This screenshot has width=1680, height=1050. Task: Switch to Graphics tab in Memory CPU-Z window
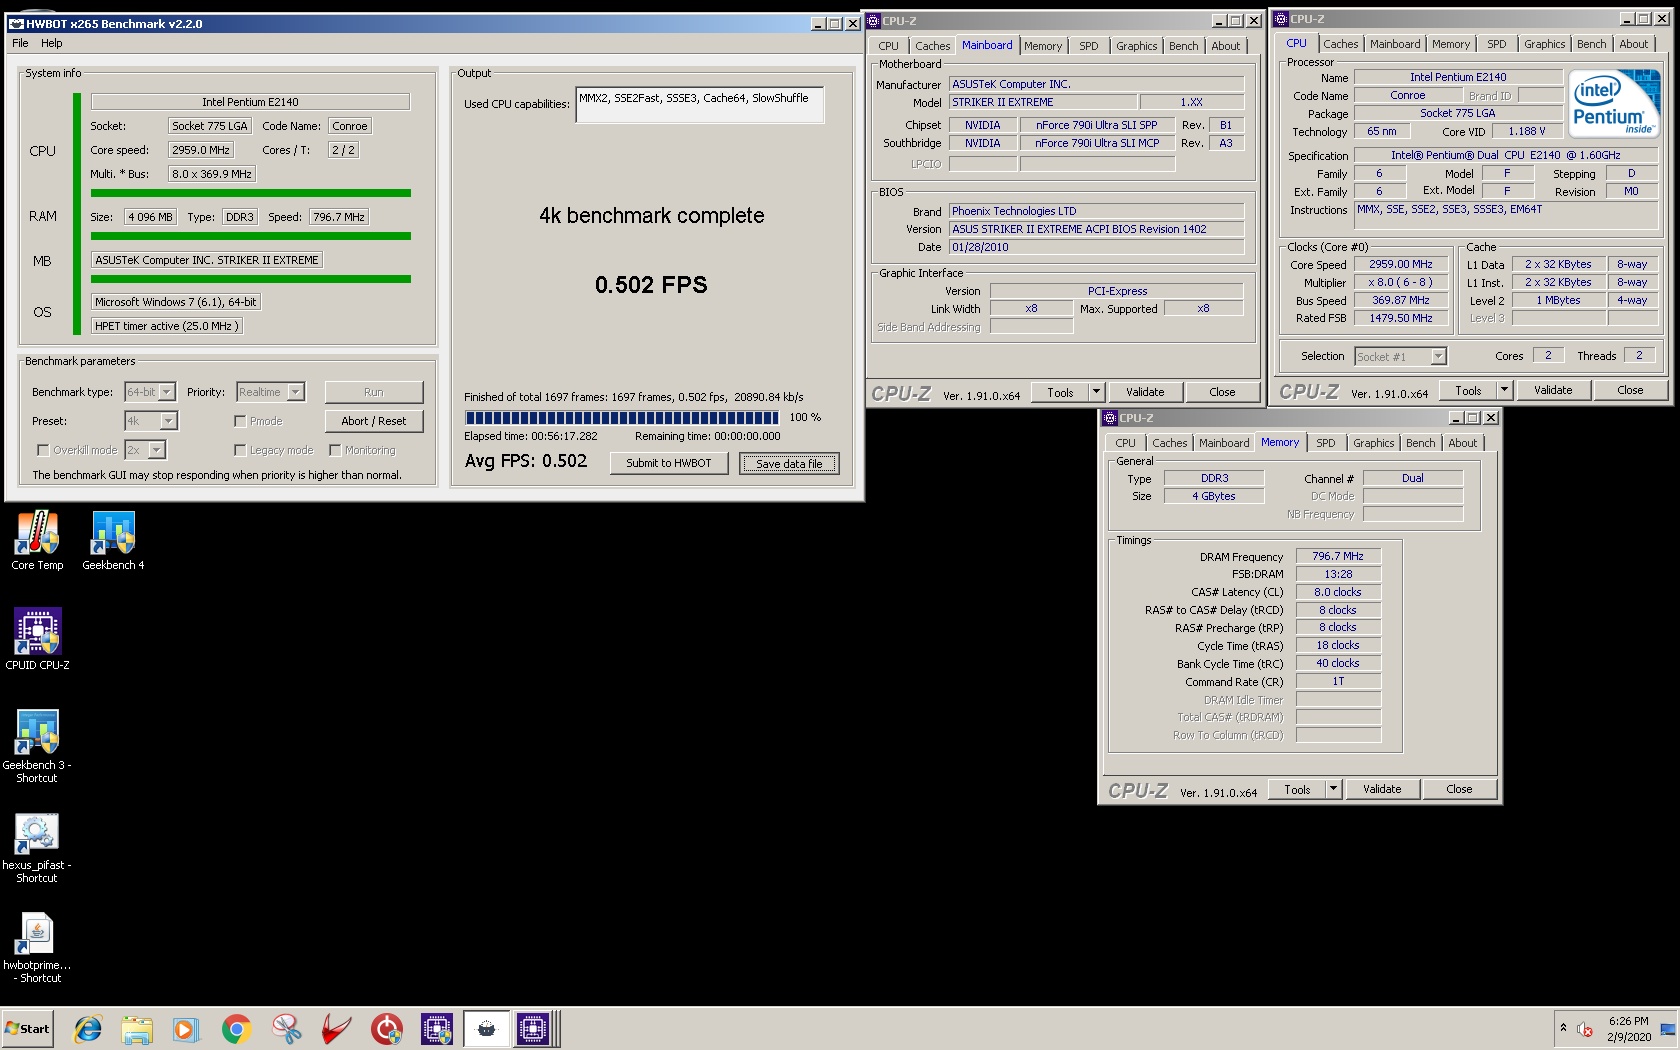[x=1373, y=443]
